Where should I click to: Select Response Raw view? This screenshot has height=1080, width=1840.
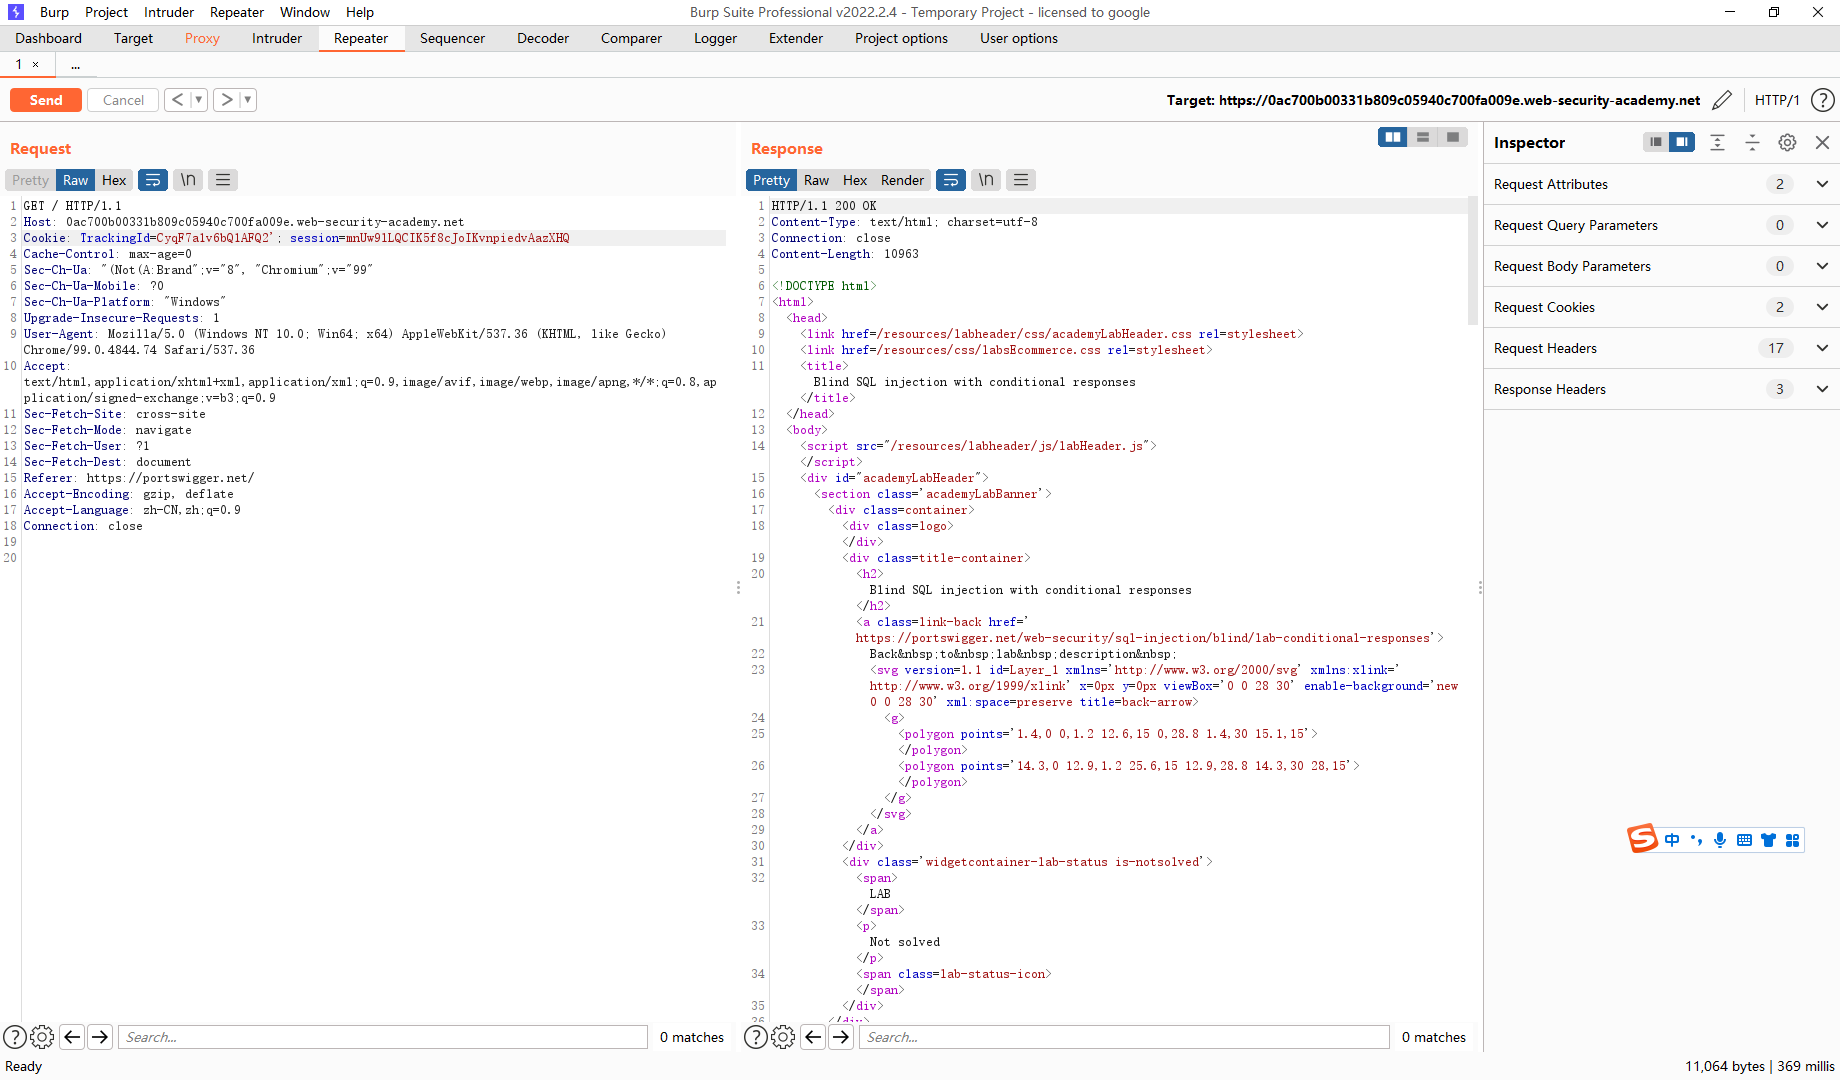(816, 180)
